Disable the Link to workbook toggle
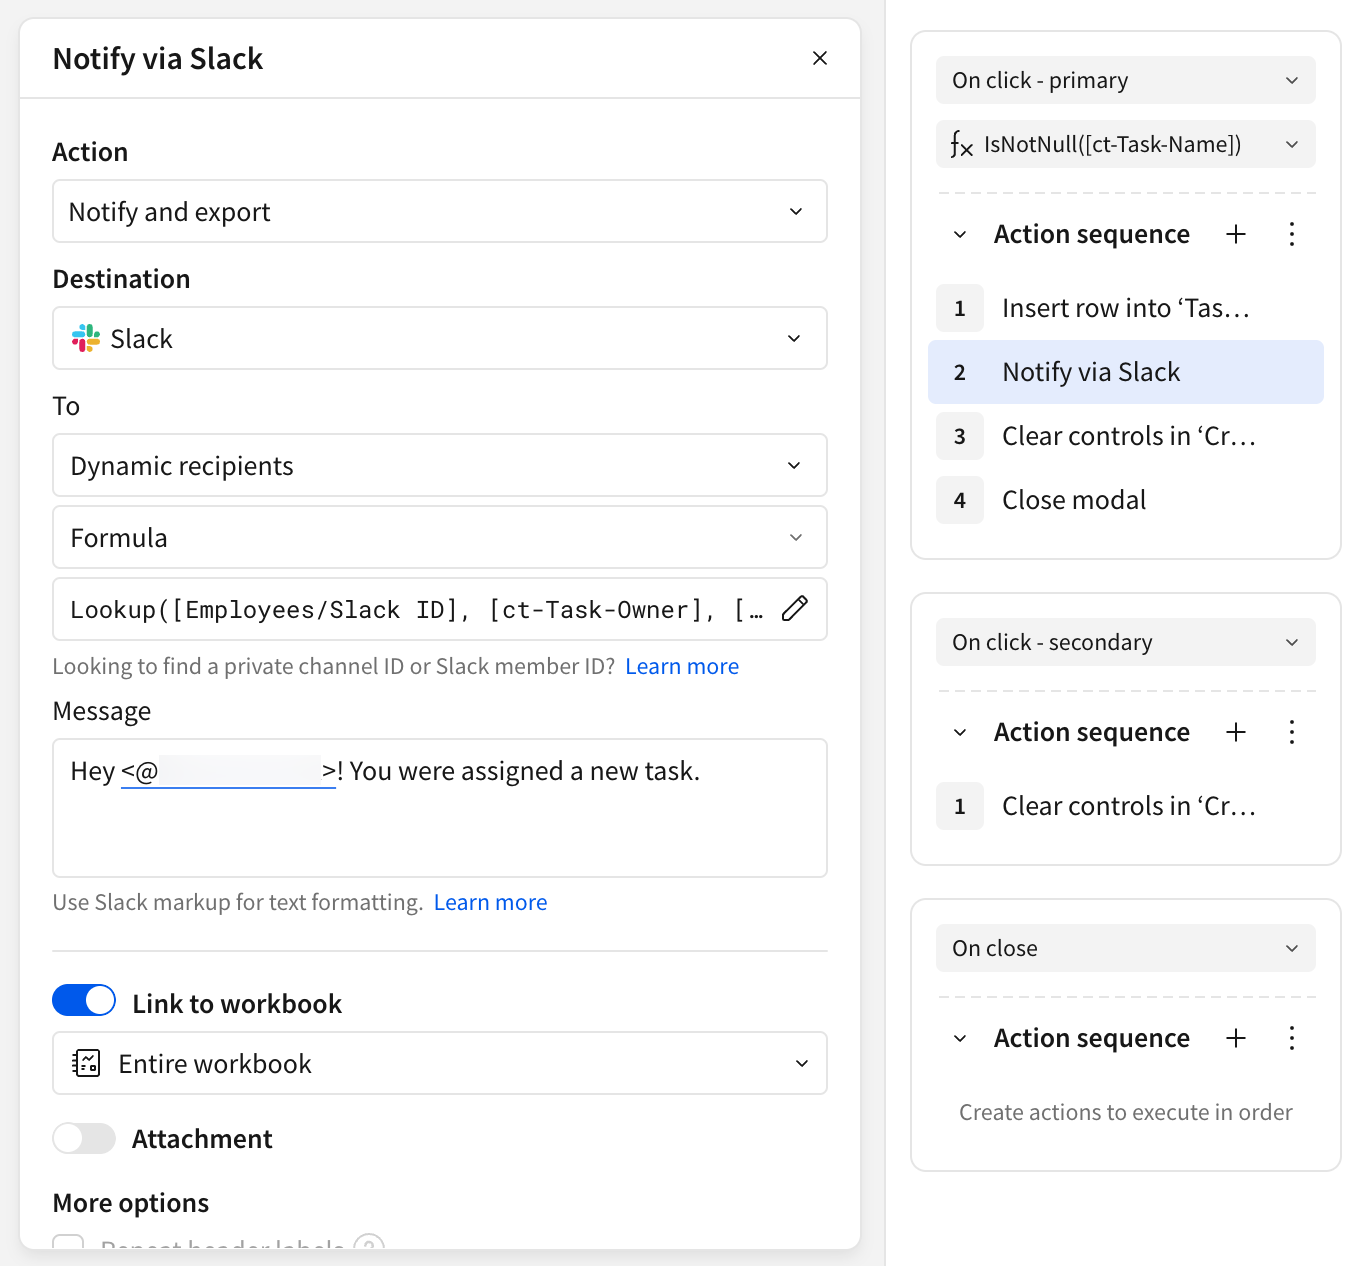 click(84, 1000)
